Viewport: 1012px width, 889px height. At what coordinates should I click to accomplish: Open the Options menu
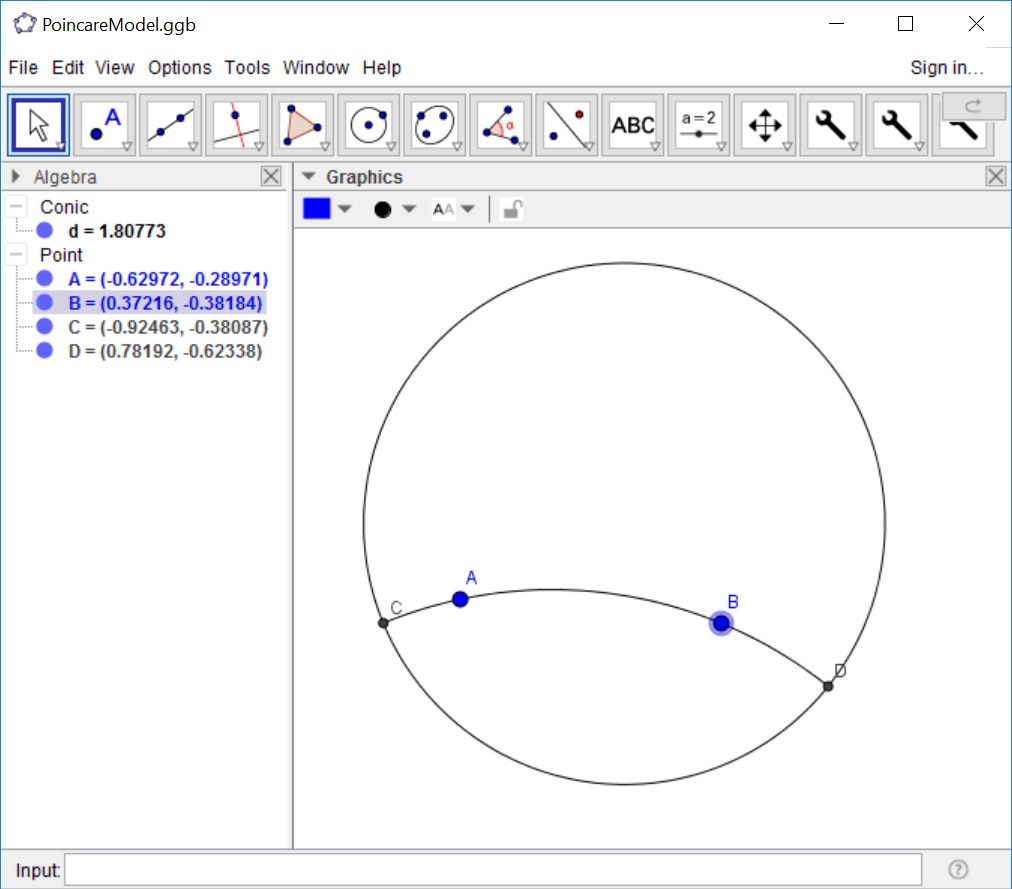pyautogui.click(x=180, y=68)
